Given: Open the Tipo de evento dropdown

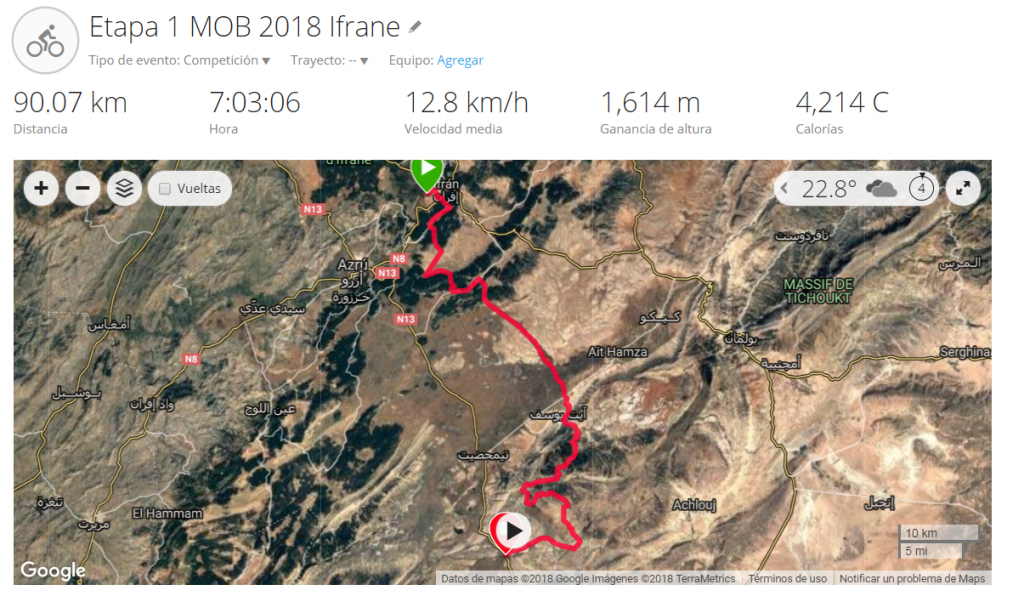Looking at the screenshot, I should pyautogui.click(x=180, y=60).
